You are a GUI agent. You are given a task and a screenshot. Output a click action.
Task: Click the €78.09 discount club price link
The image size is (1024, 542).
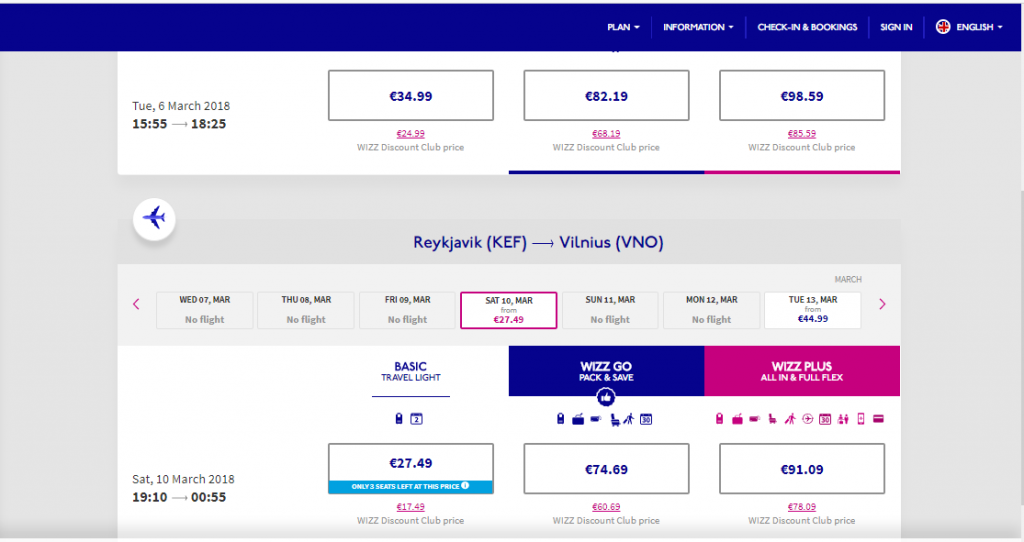(x=802, y=507)
